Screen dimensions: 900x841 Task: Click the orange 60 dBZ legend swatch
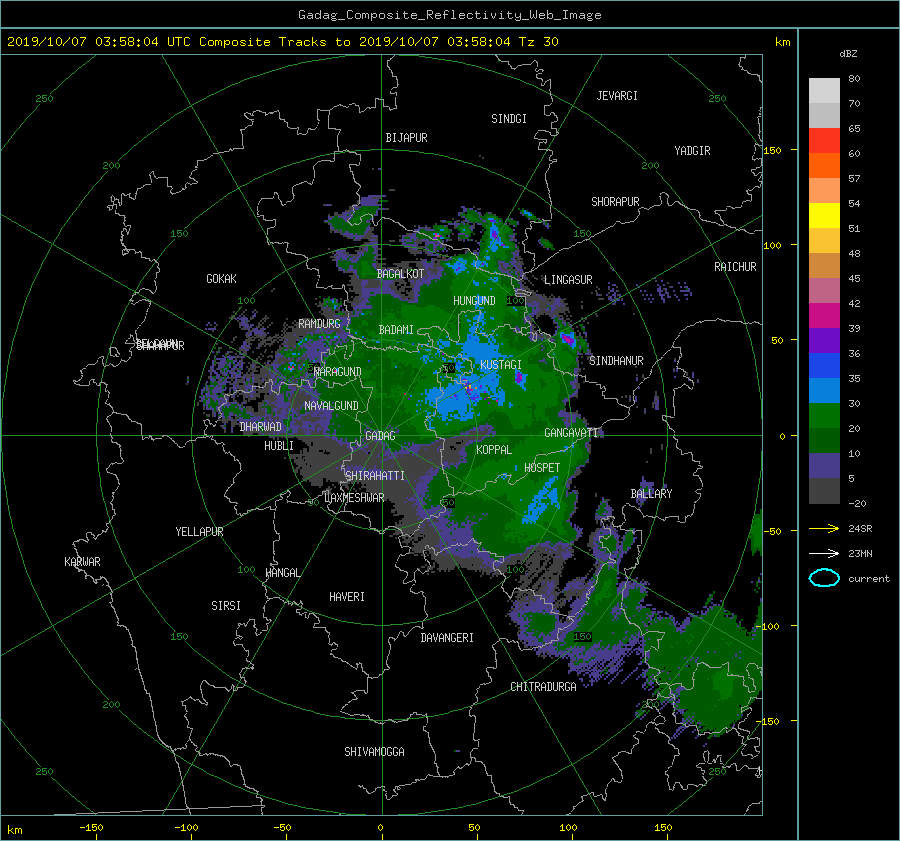pyautogui.click(x=824, y=166)
